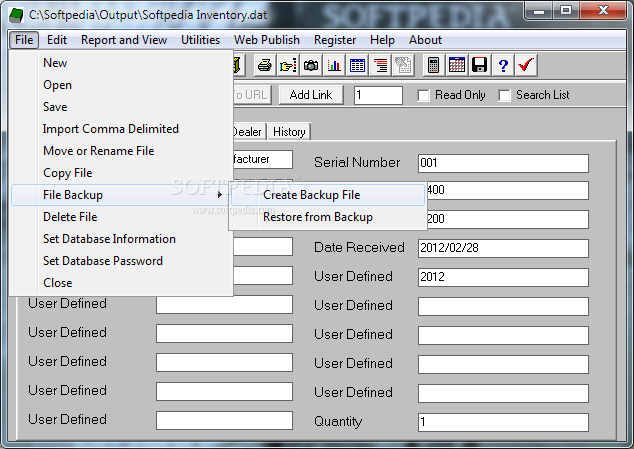Image resolution: width=634 pixels, height=449 pixels.
Task: Select Copy File menu entry
Action: [121, 173]
